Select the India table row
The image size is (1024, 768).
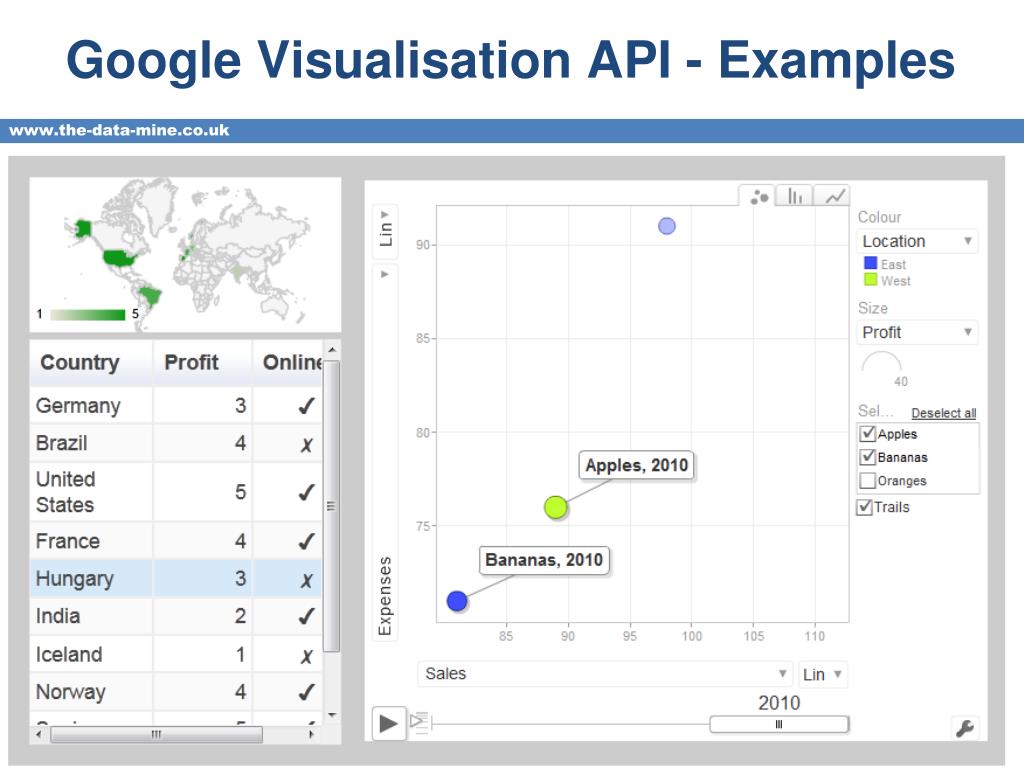[x=176, y=616]
